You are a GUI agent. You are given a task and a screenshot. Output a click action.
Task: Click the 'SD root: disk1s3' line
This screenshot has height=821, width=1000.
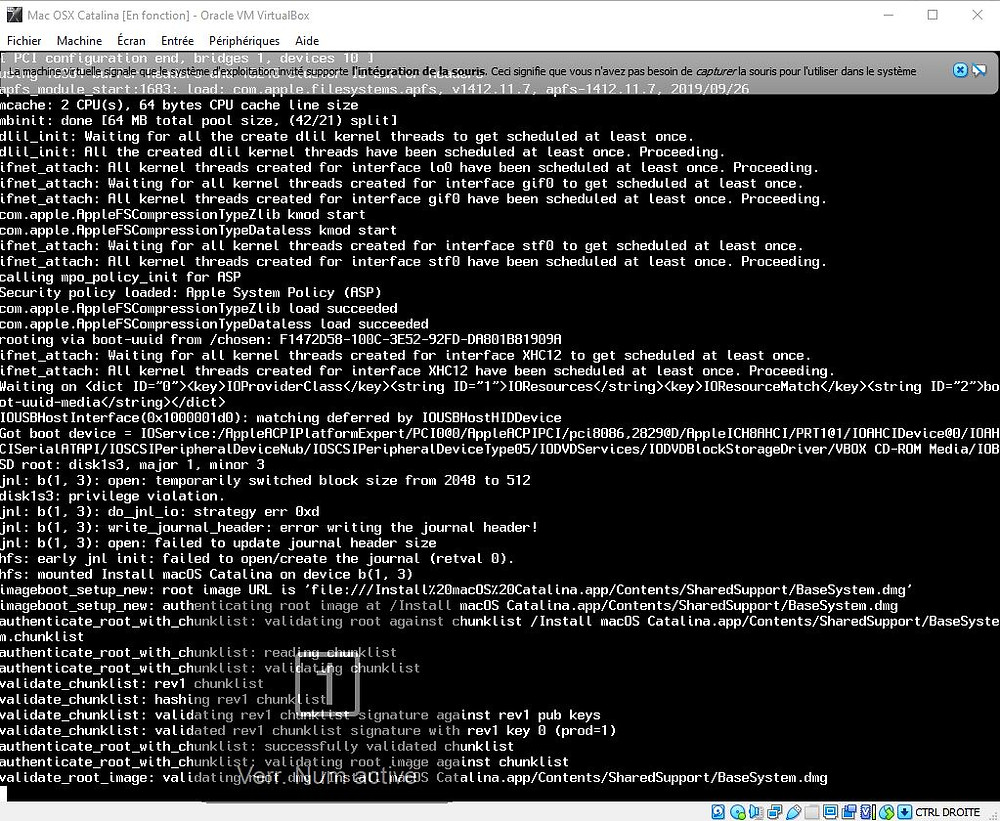tap(132, 464)
